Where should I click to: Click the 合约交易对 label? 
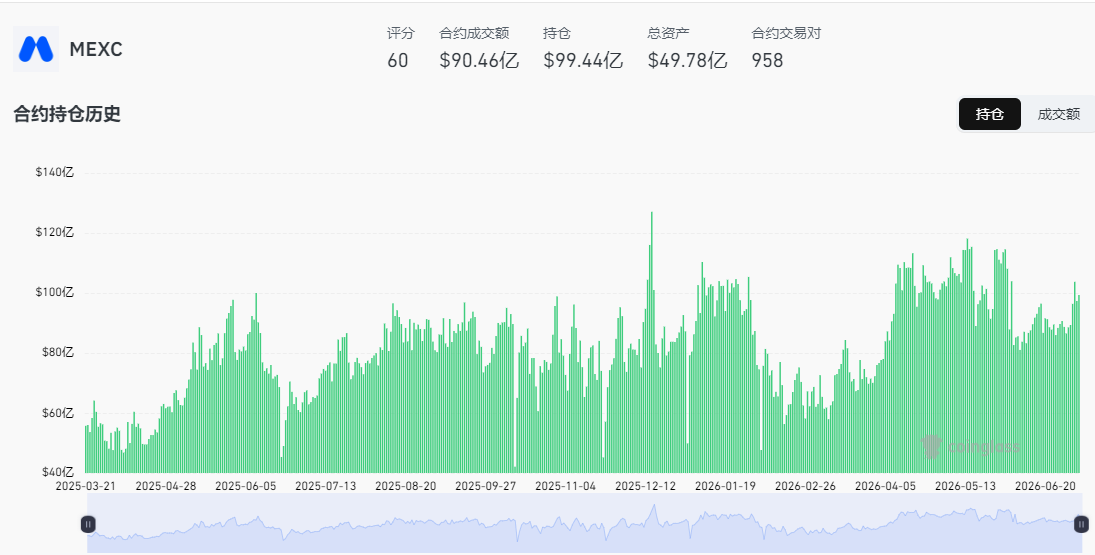pos(786,33)
